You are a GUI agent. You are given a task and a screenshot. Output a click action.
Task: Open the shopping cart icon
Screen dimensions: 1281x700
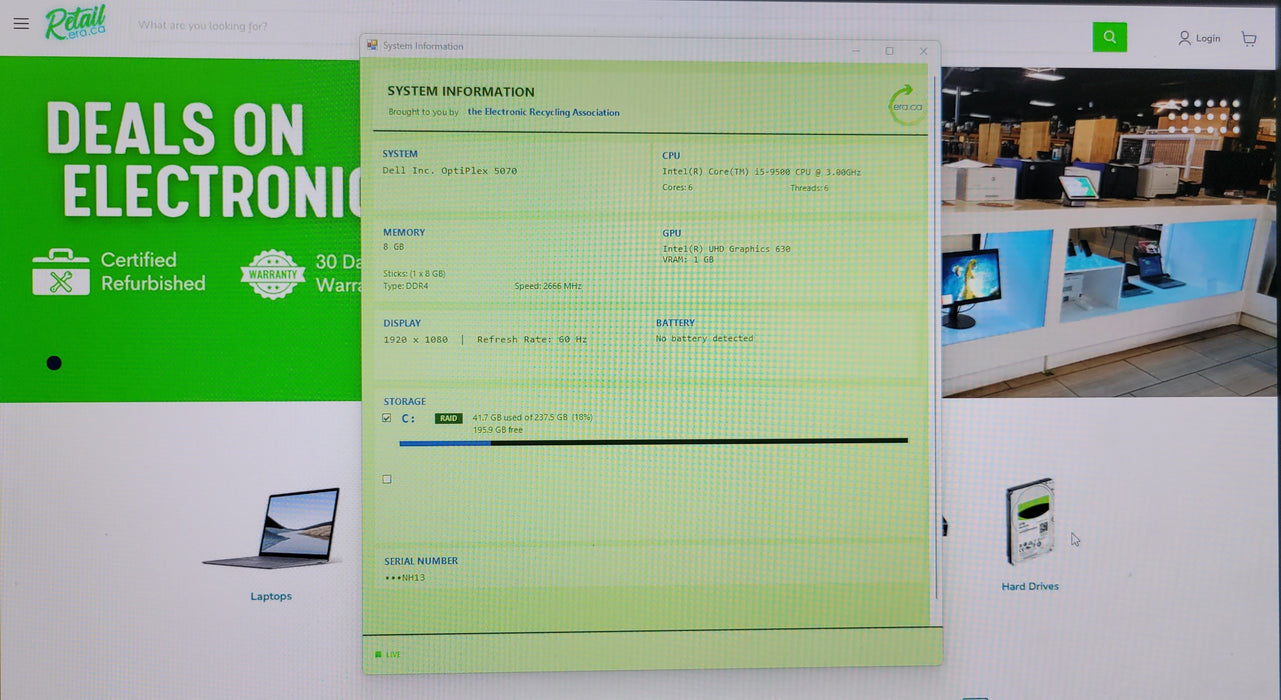(x=1249, y=38)
